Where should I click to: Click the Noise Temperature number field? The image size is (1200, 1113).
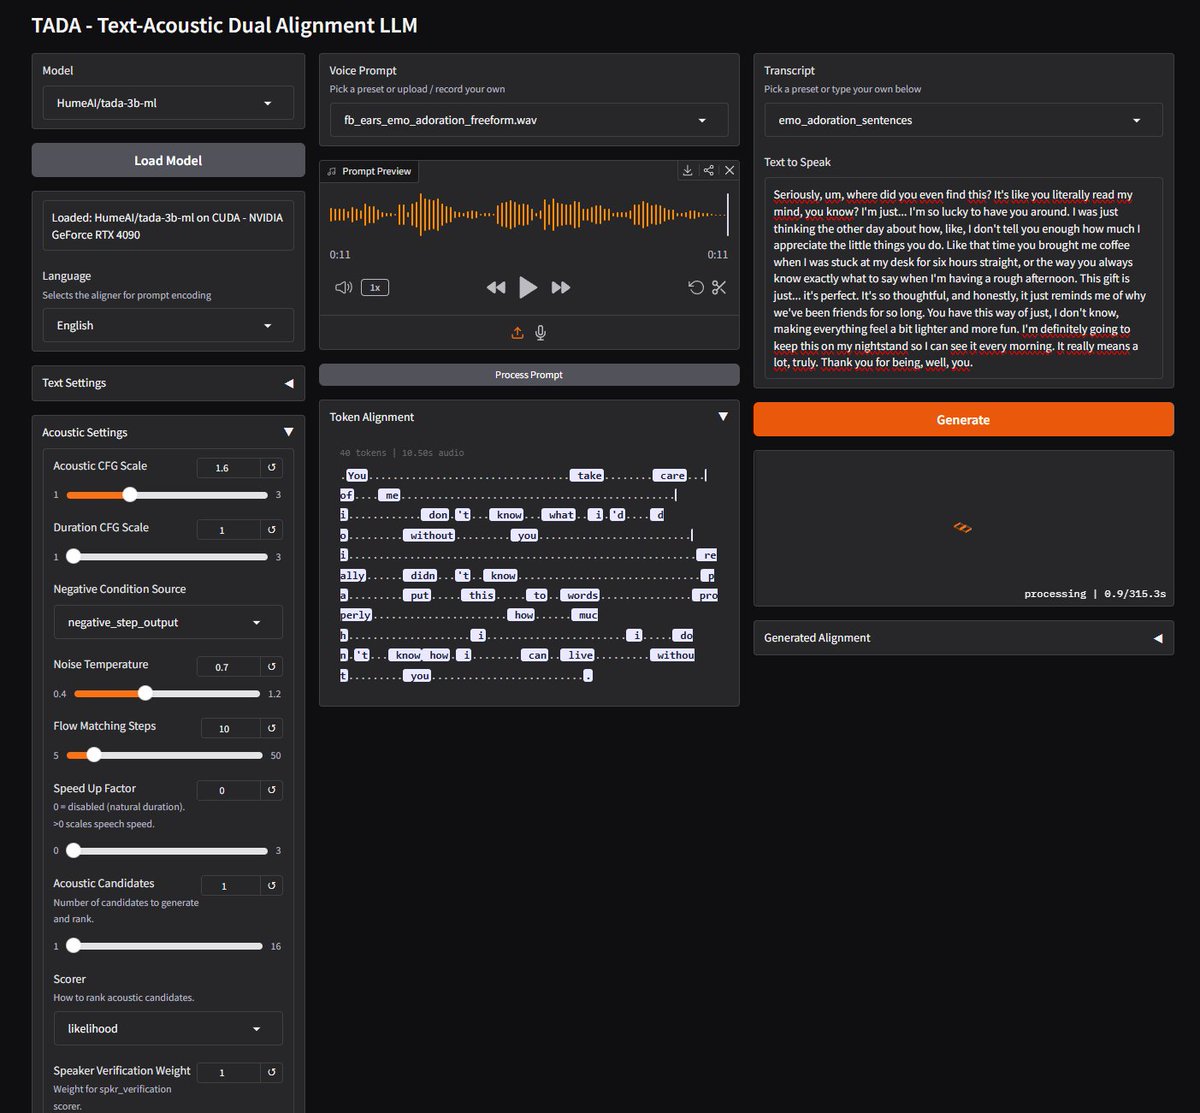click(229, 666)
